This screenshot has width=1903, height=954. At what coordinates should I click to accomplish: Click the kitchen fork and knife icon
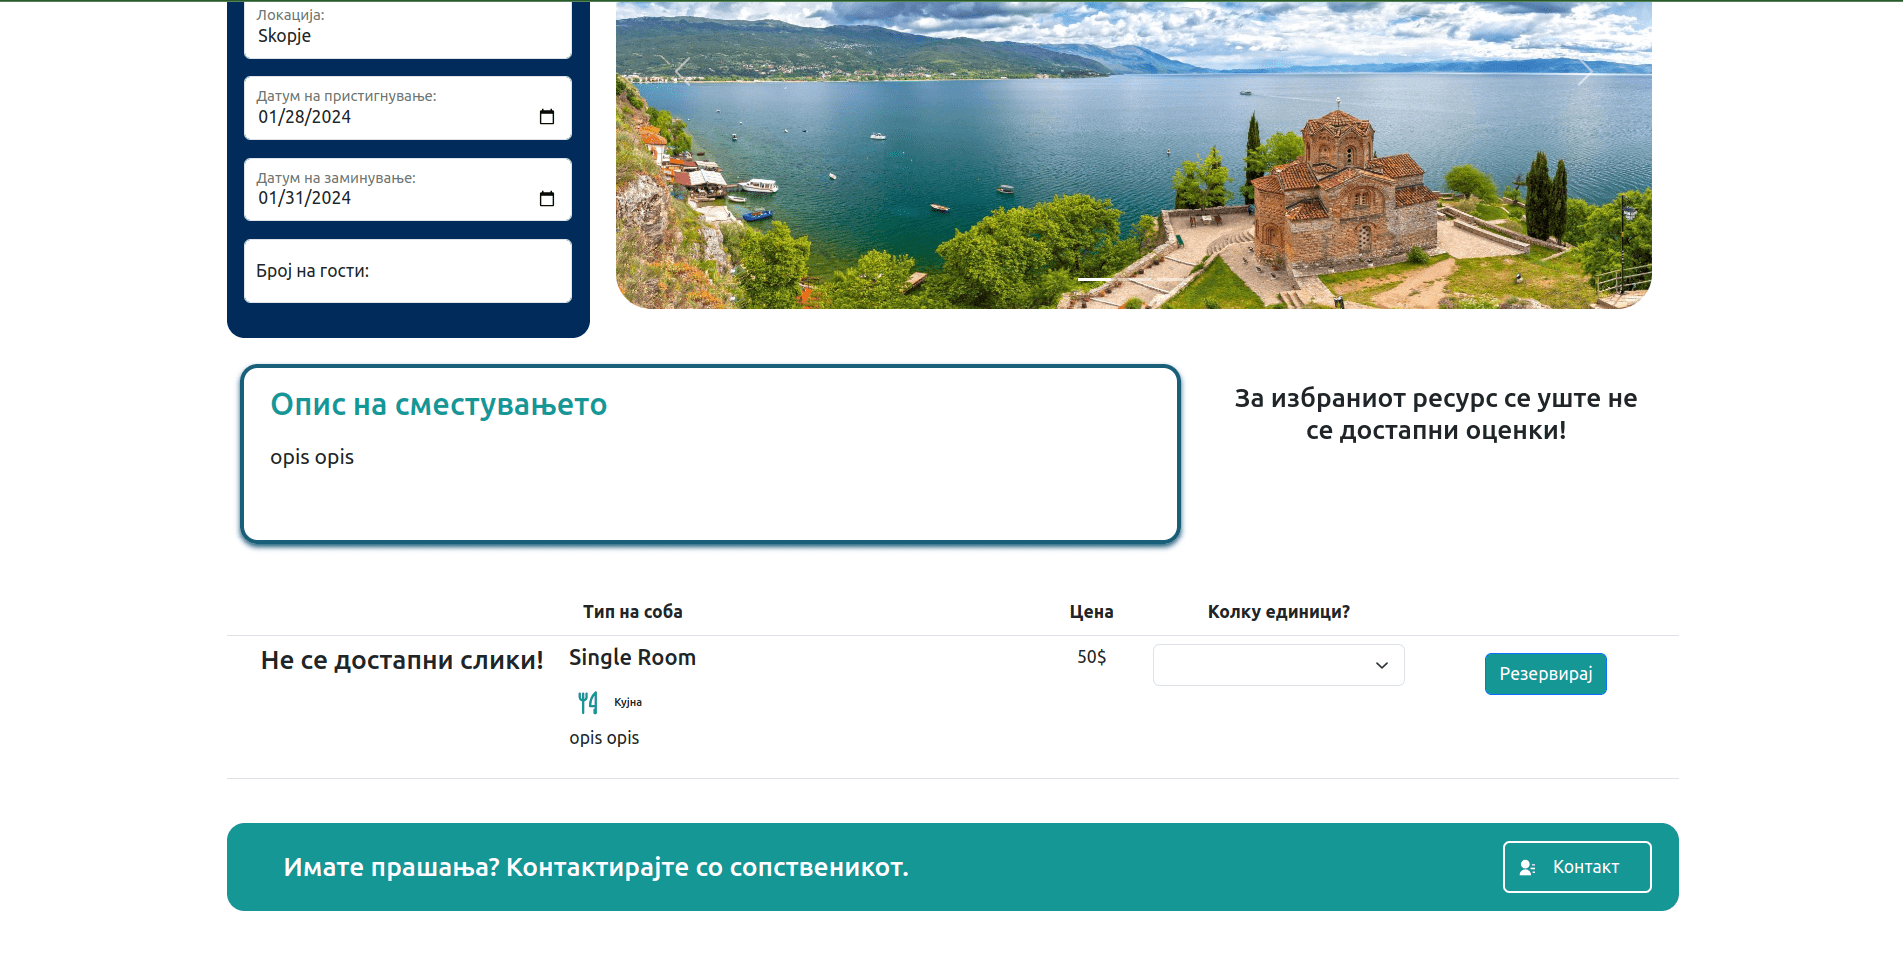(x=588, y=703)
